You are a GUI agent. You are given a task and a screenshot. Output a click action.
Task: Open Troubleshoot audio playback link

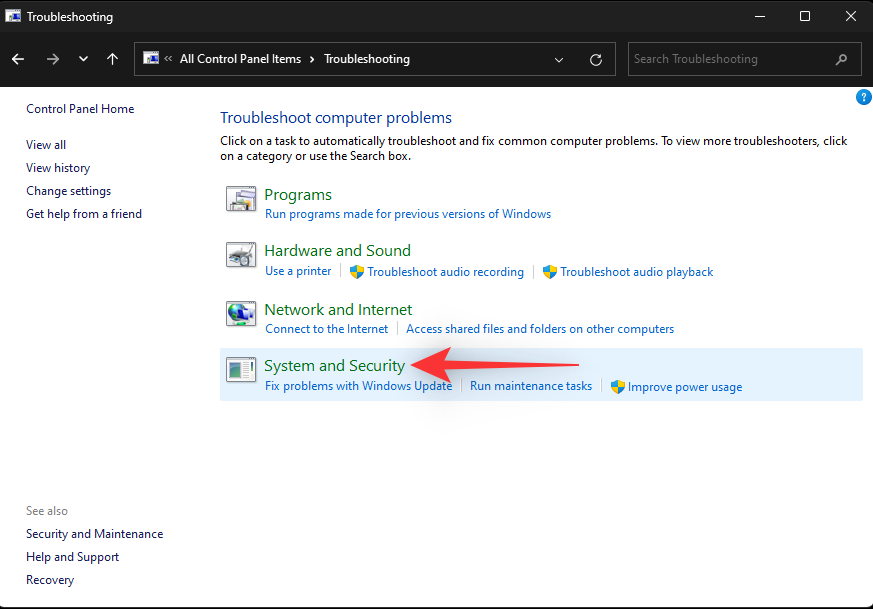636,272
